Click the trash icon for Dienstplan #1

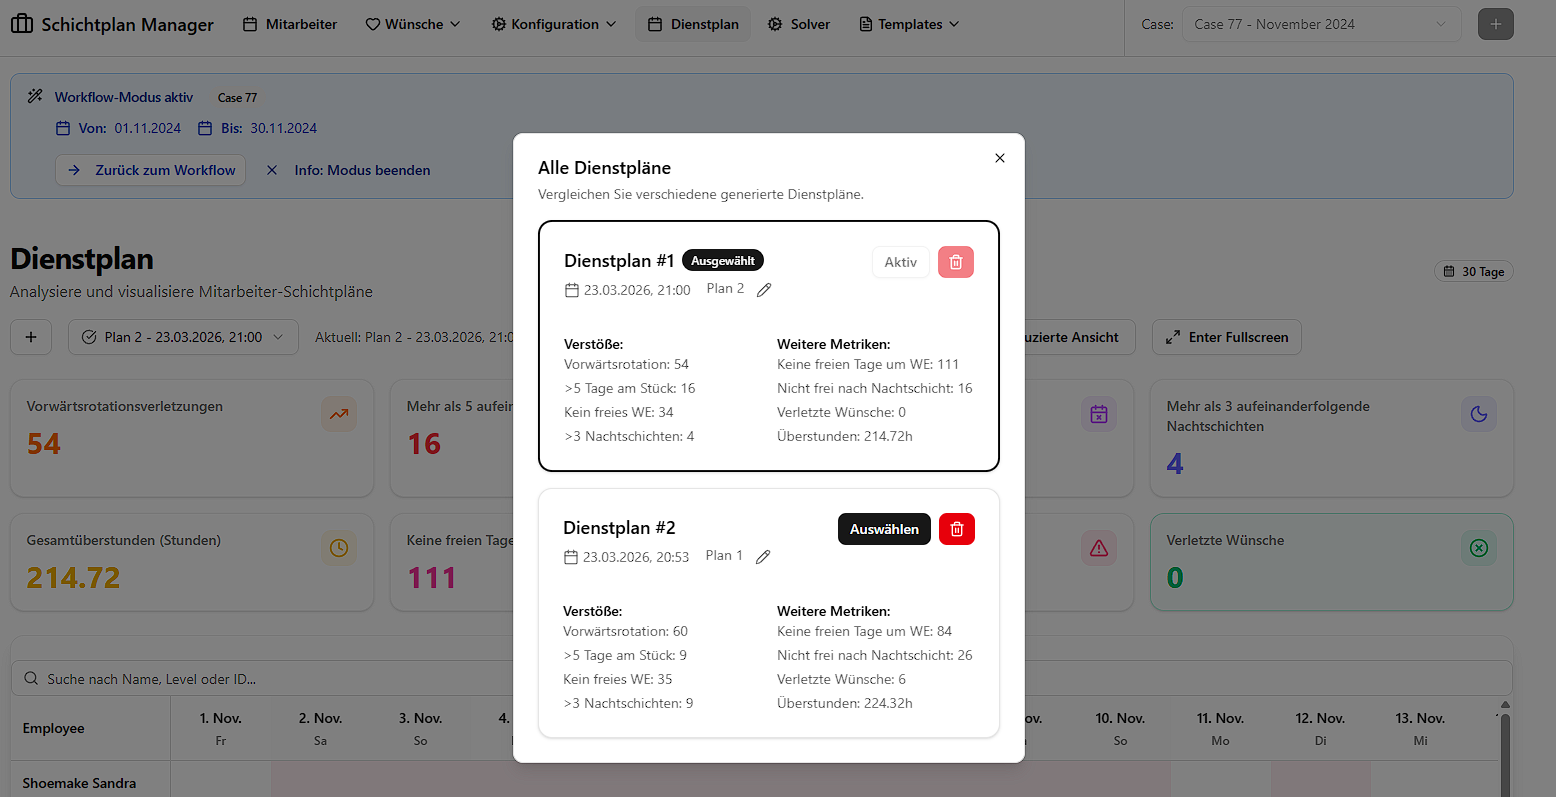point(955,262)
